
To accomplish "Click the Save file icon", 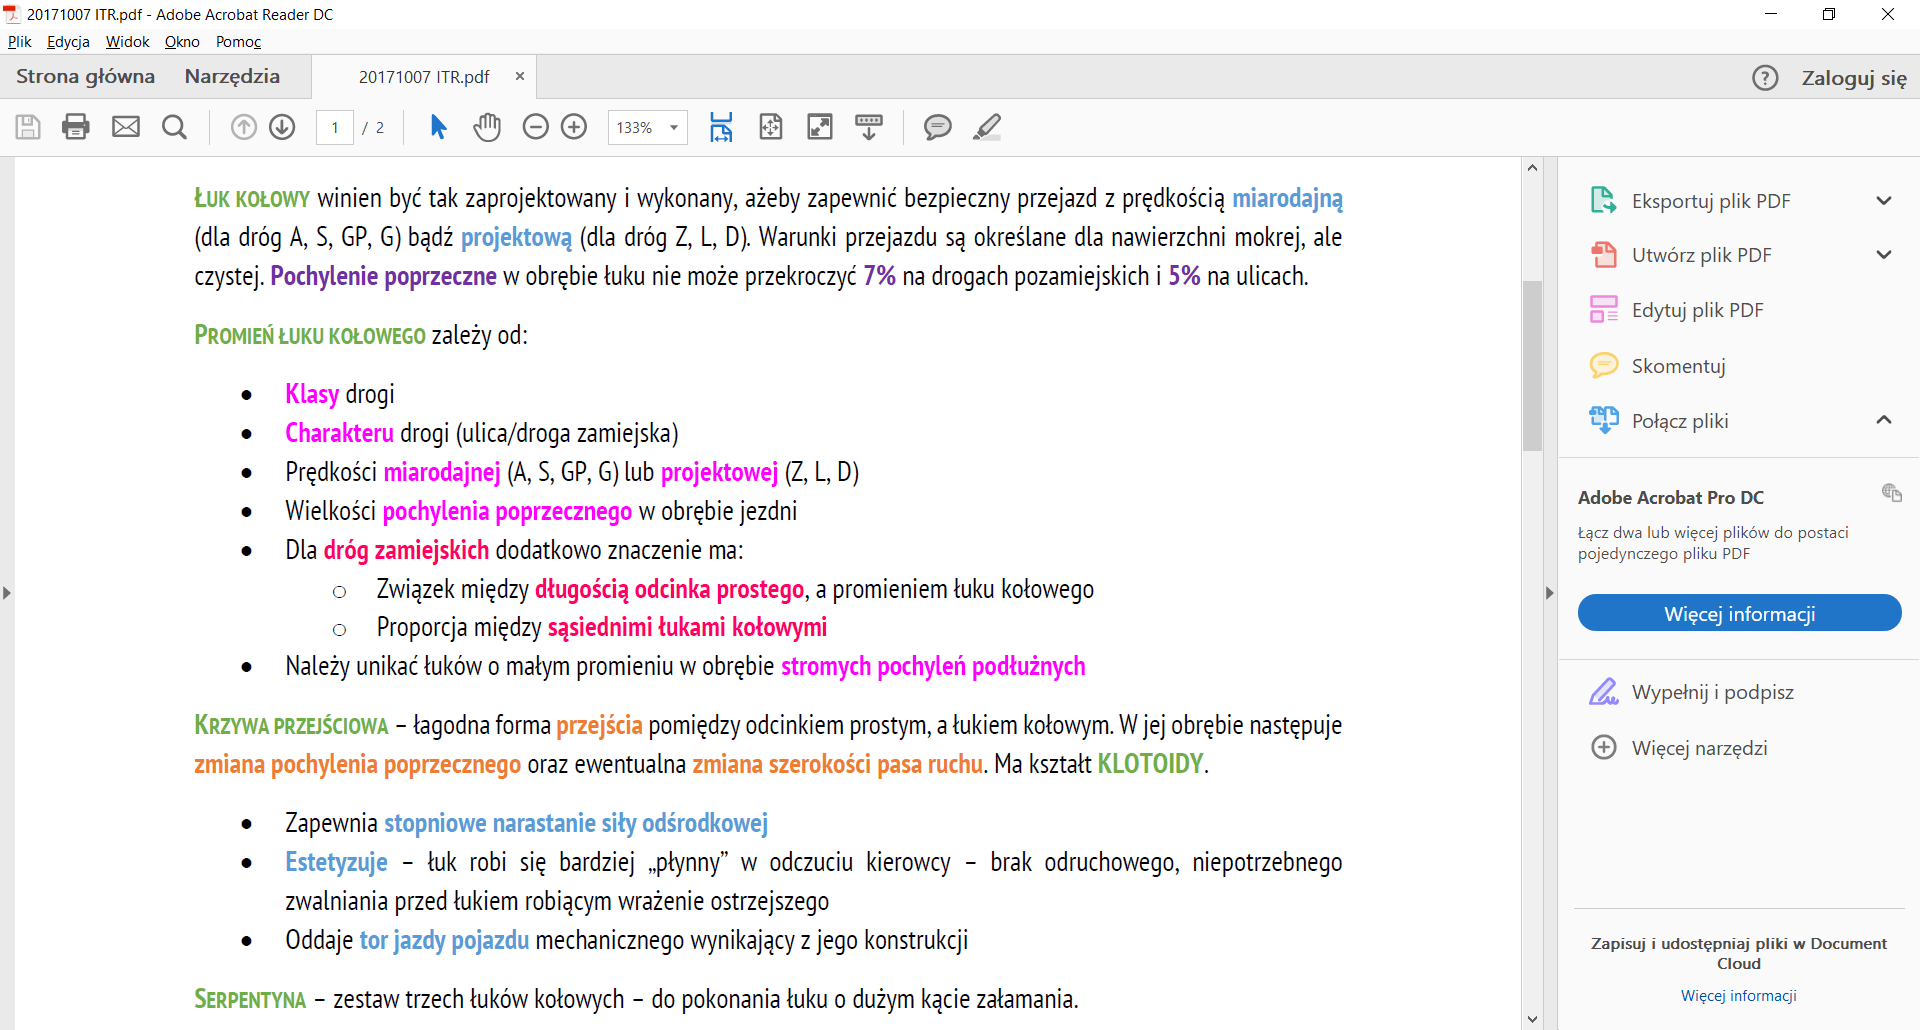I will [28, 127].
